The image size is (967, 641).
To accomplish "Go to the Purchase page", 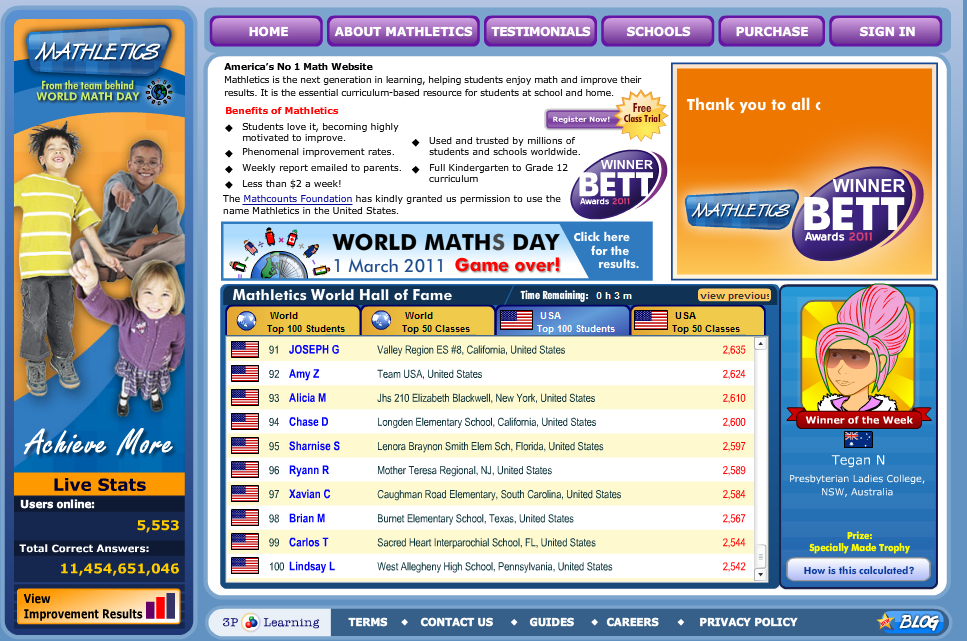I will click(x=772, y=31).
